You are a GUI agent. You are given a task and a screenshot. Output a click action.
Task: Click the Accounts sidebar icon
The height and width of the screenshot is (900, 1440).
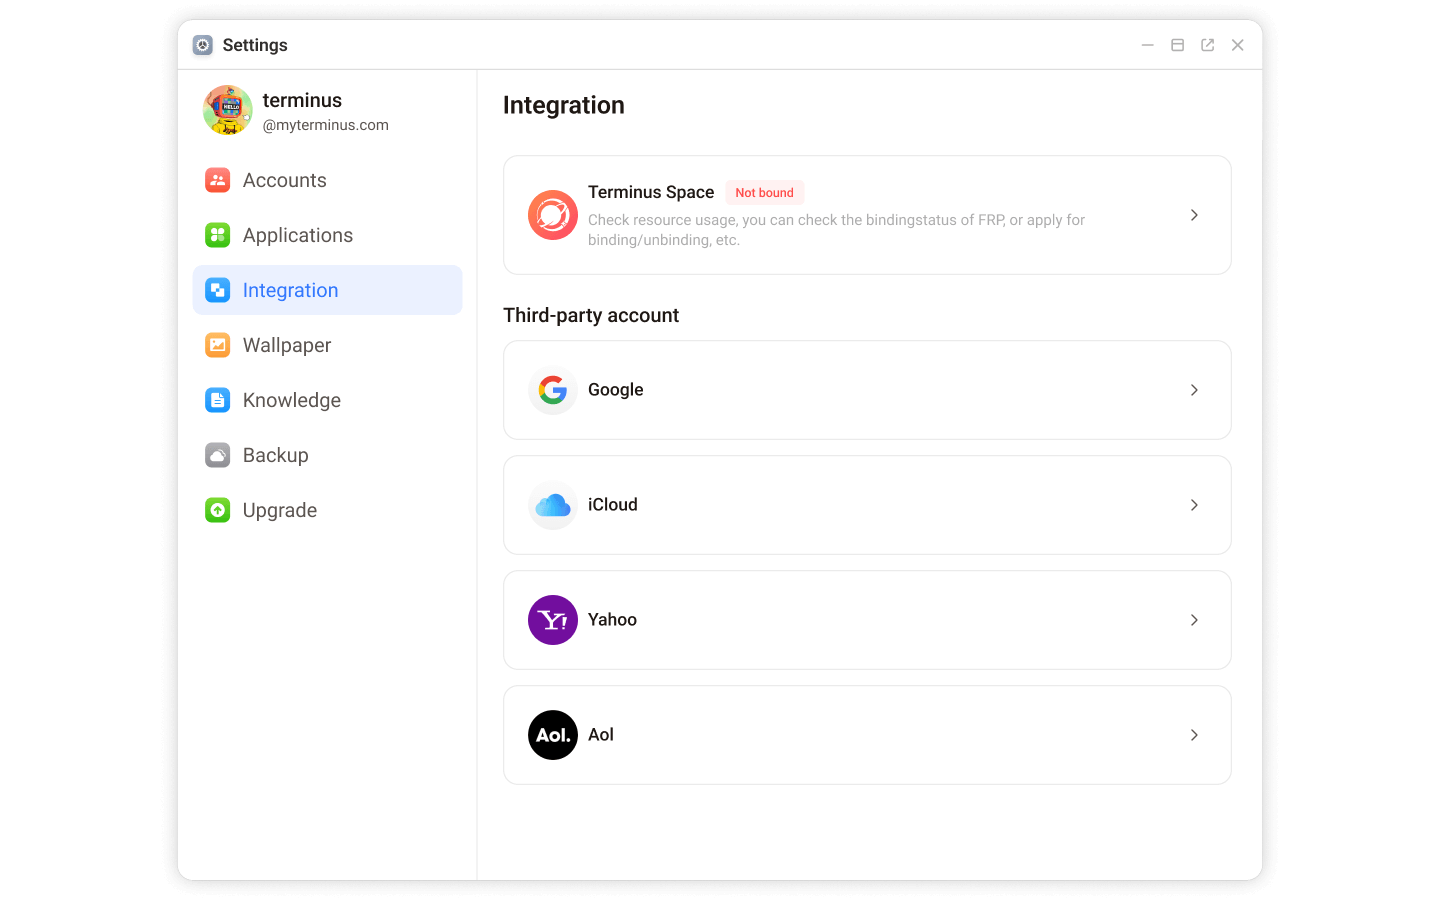pos(218,180)
